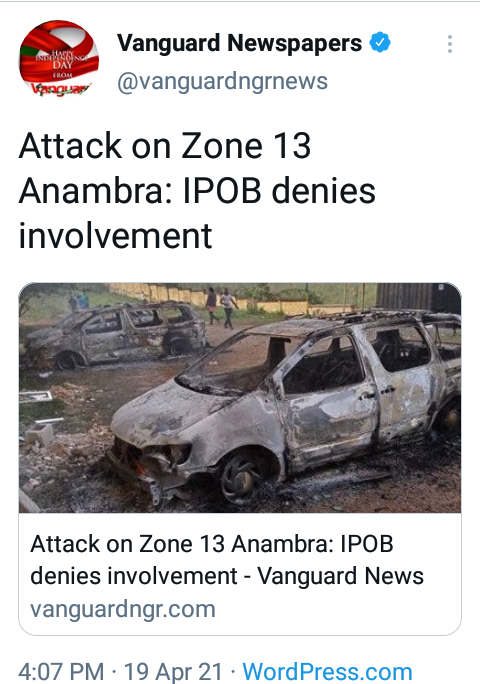Open the Vanguard Newspapers display name
This screenshot has width=480, height=684.
click(x=239, y=43)
